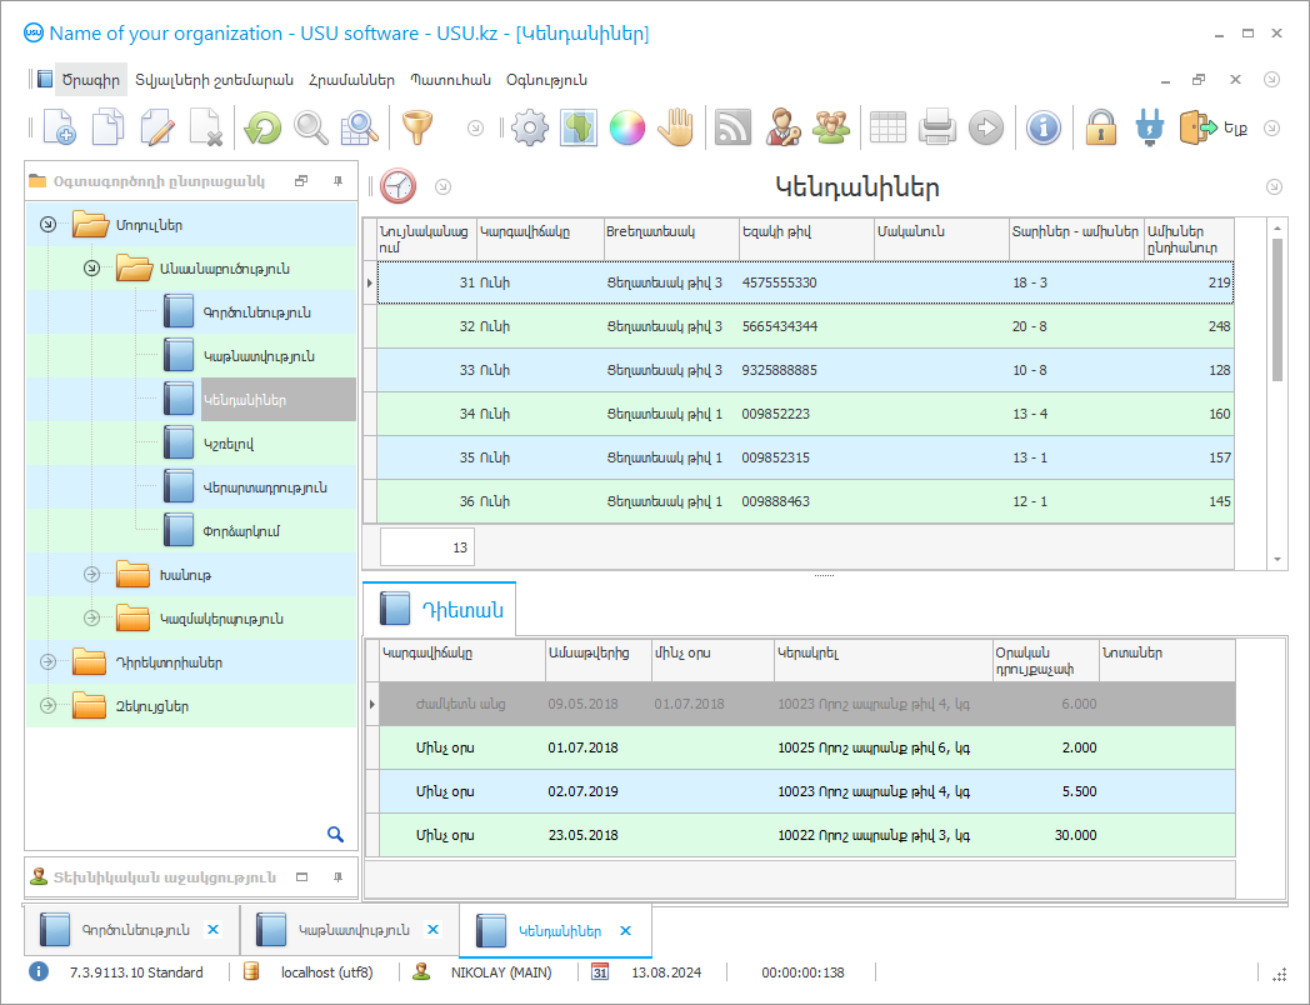Click the green refresh arrow icon

point(262,128)
